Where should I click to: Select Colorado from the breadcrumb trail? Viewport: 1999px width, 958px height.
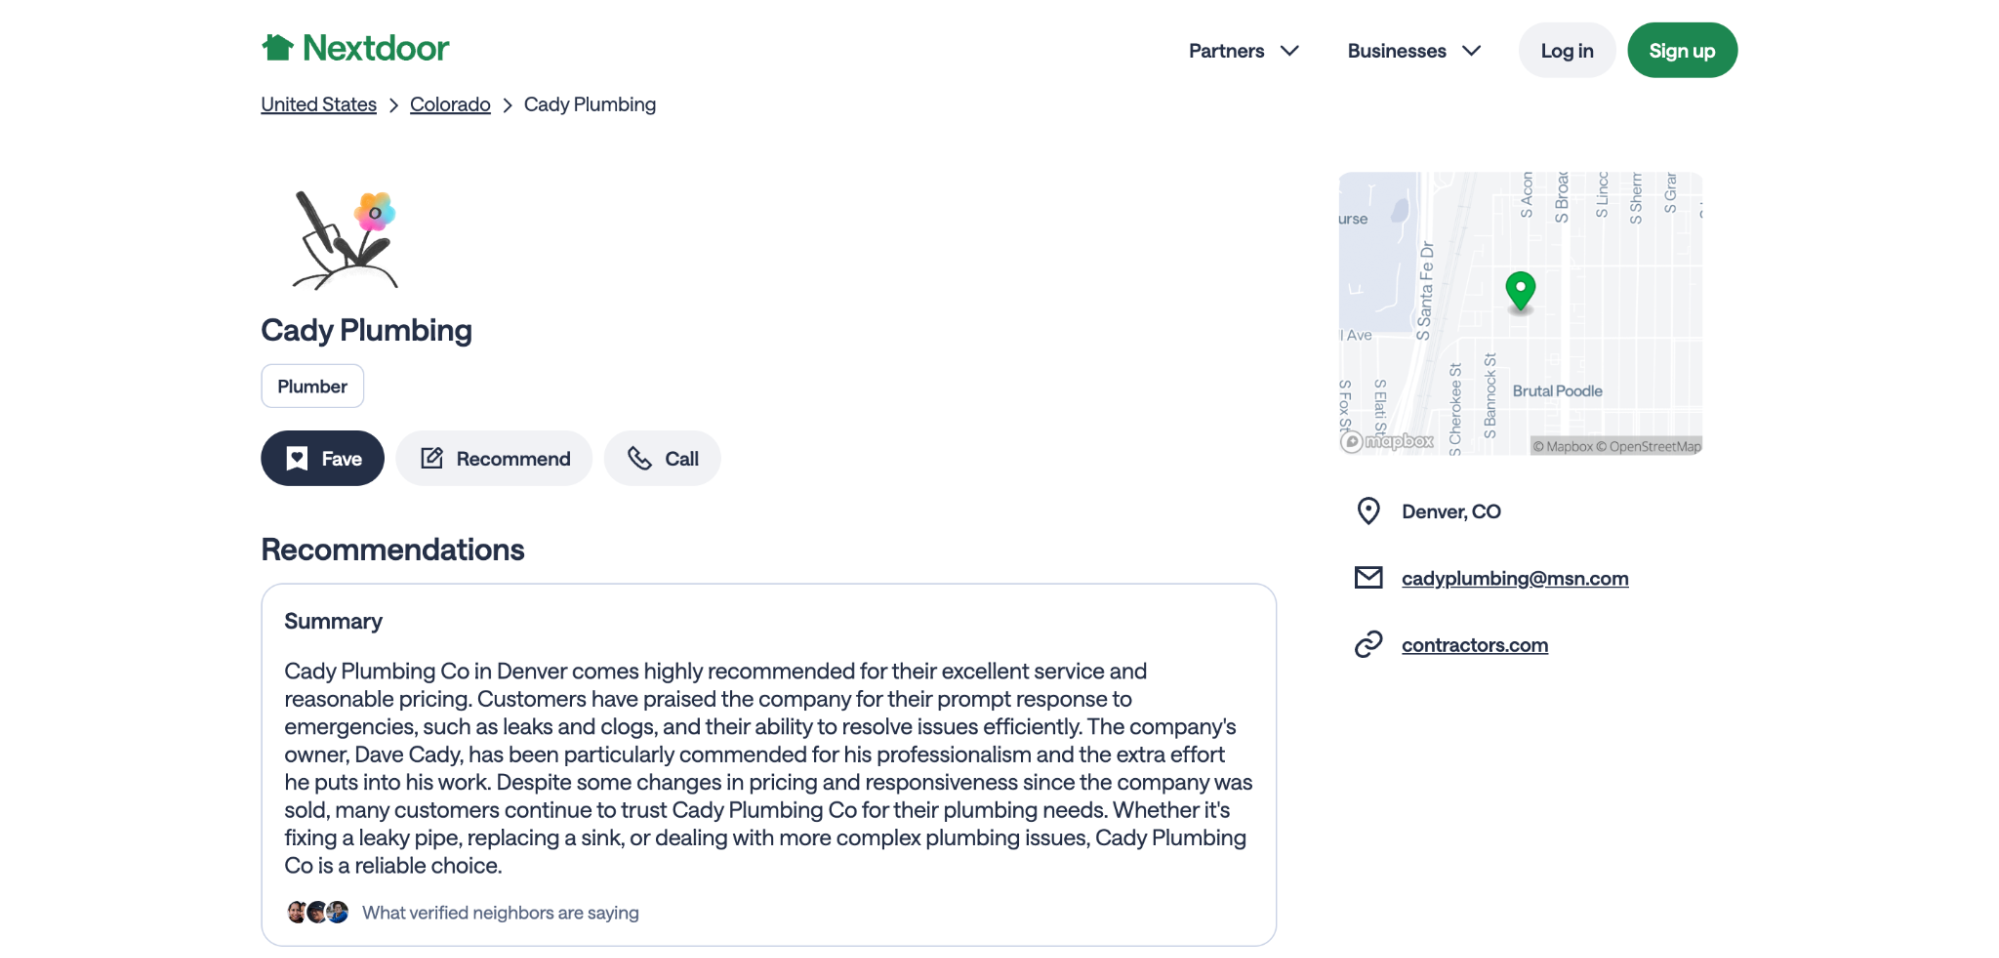pos(450,104)
